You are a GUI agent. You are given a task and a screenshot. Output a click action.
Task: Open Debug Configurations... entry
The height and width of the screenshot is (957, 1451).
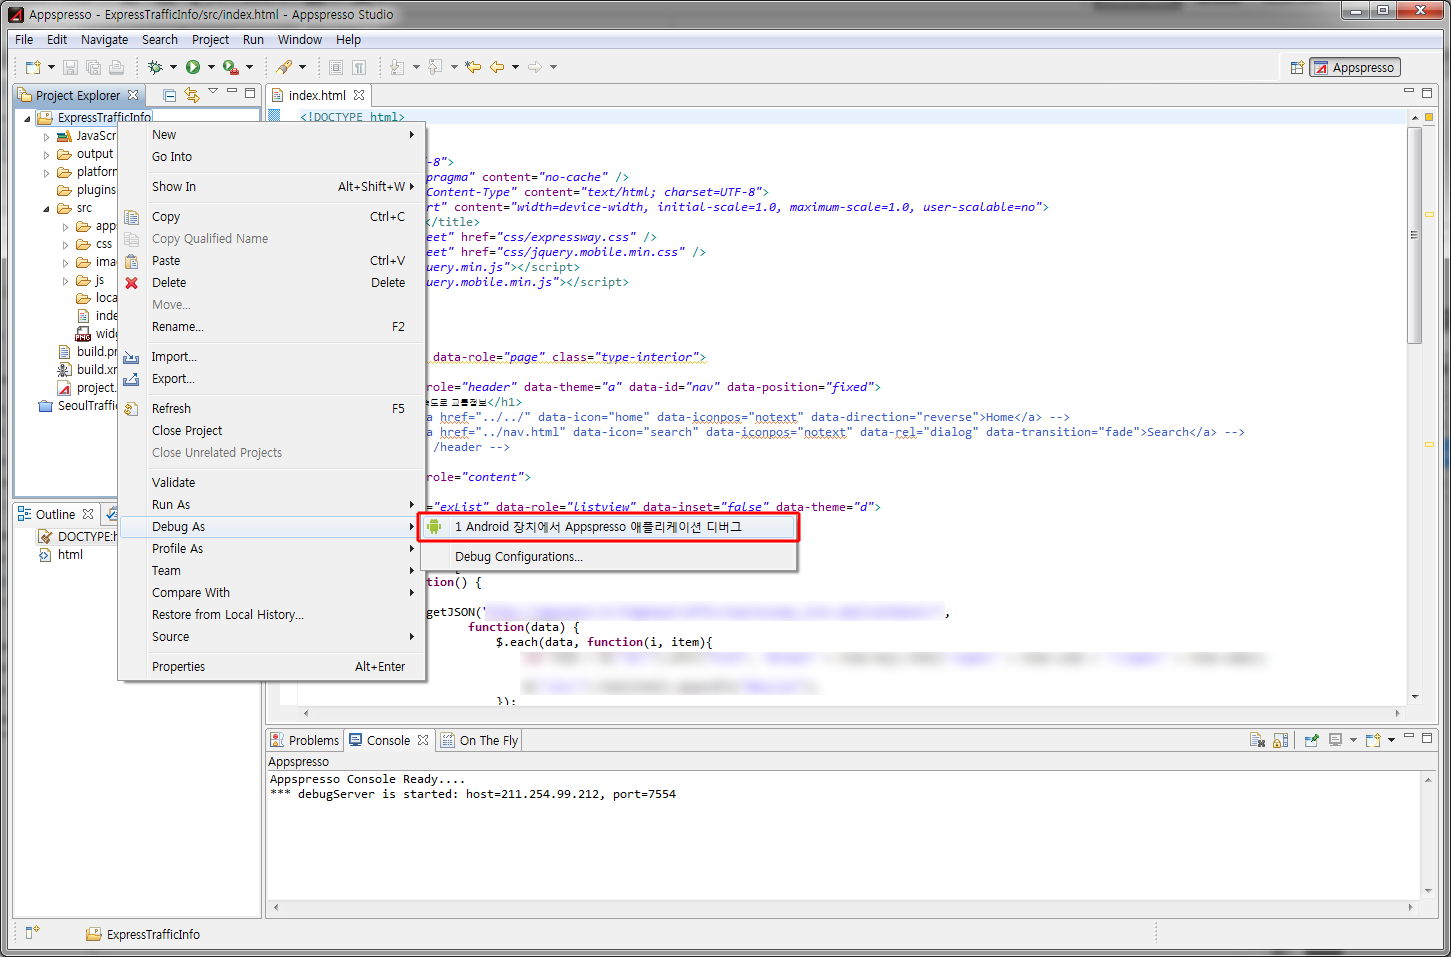(609, 557)
